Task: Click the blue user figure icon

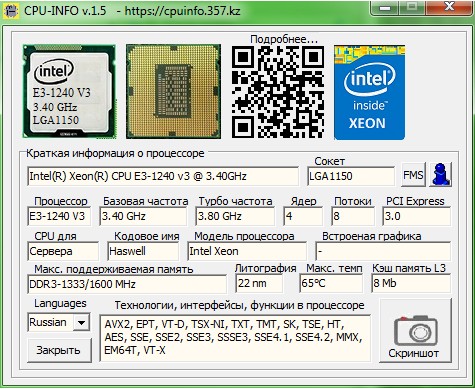Action: (441, 174)
